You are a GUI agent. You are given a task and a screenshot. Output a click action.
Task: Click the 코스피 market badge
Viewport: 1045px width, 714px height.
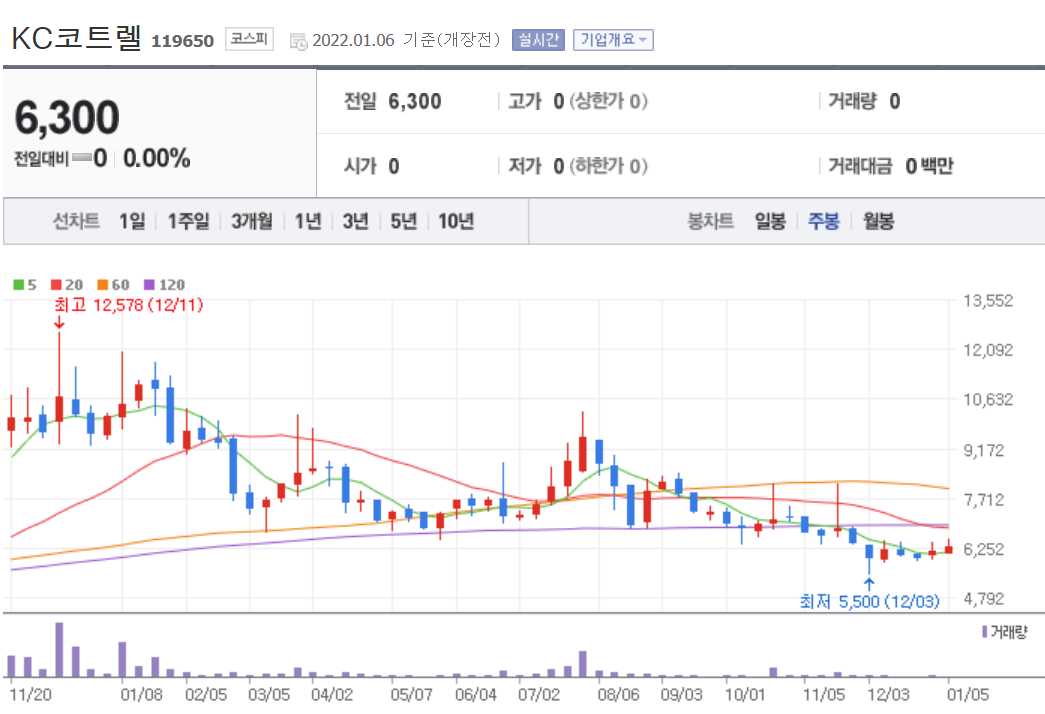pyautogui.click(x=249, y=39)
